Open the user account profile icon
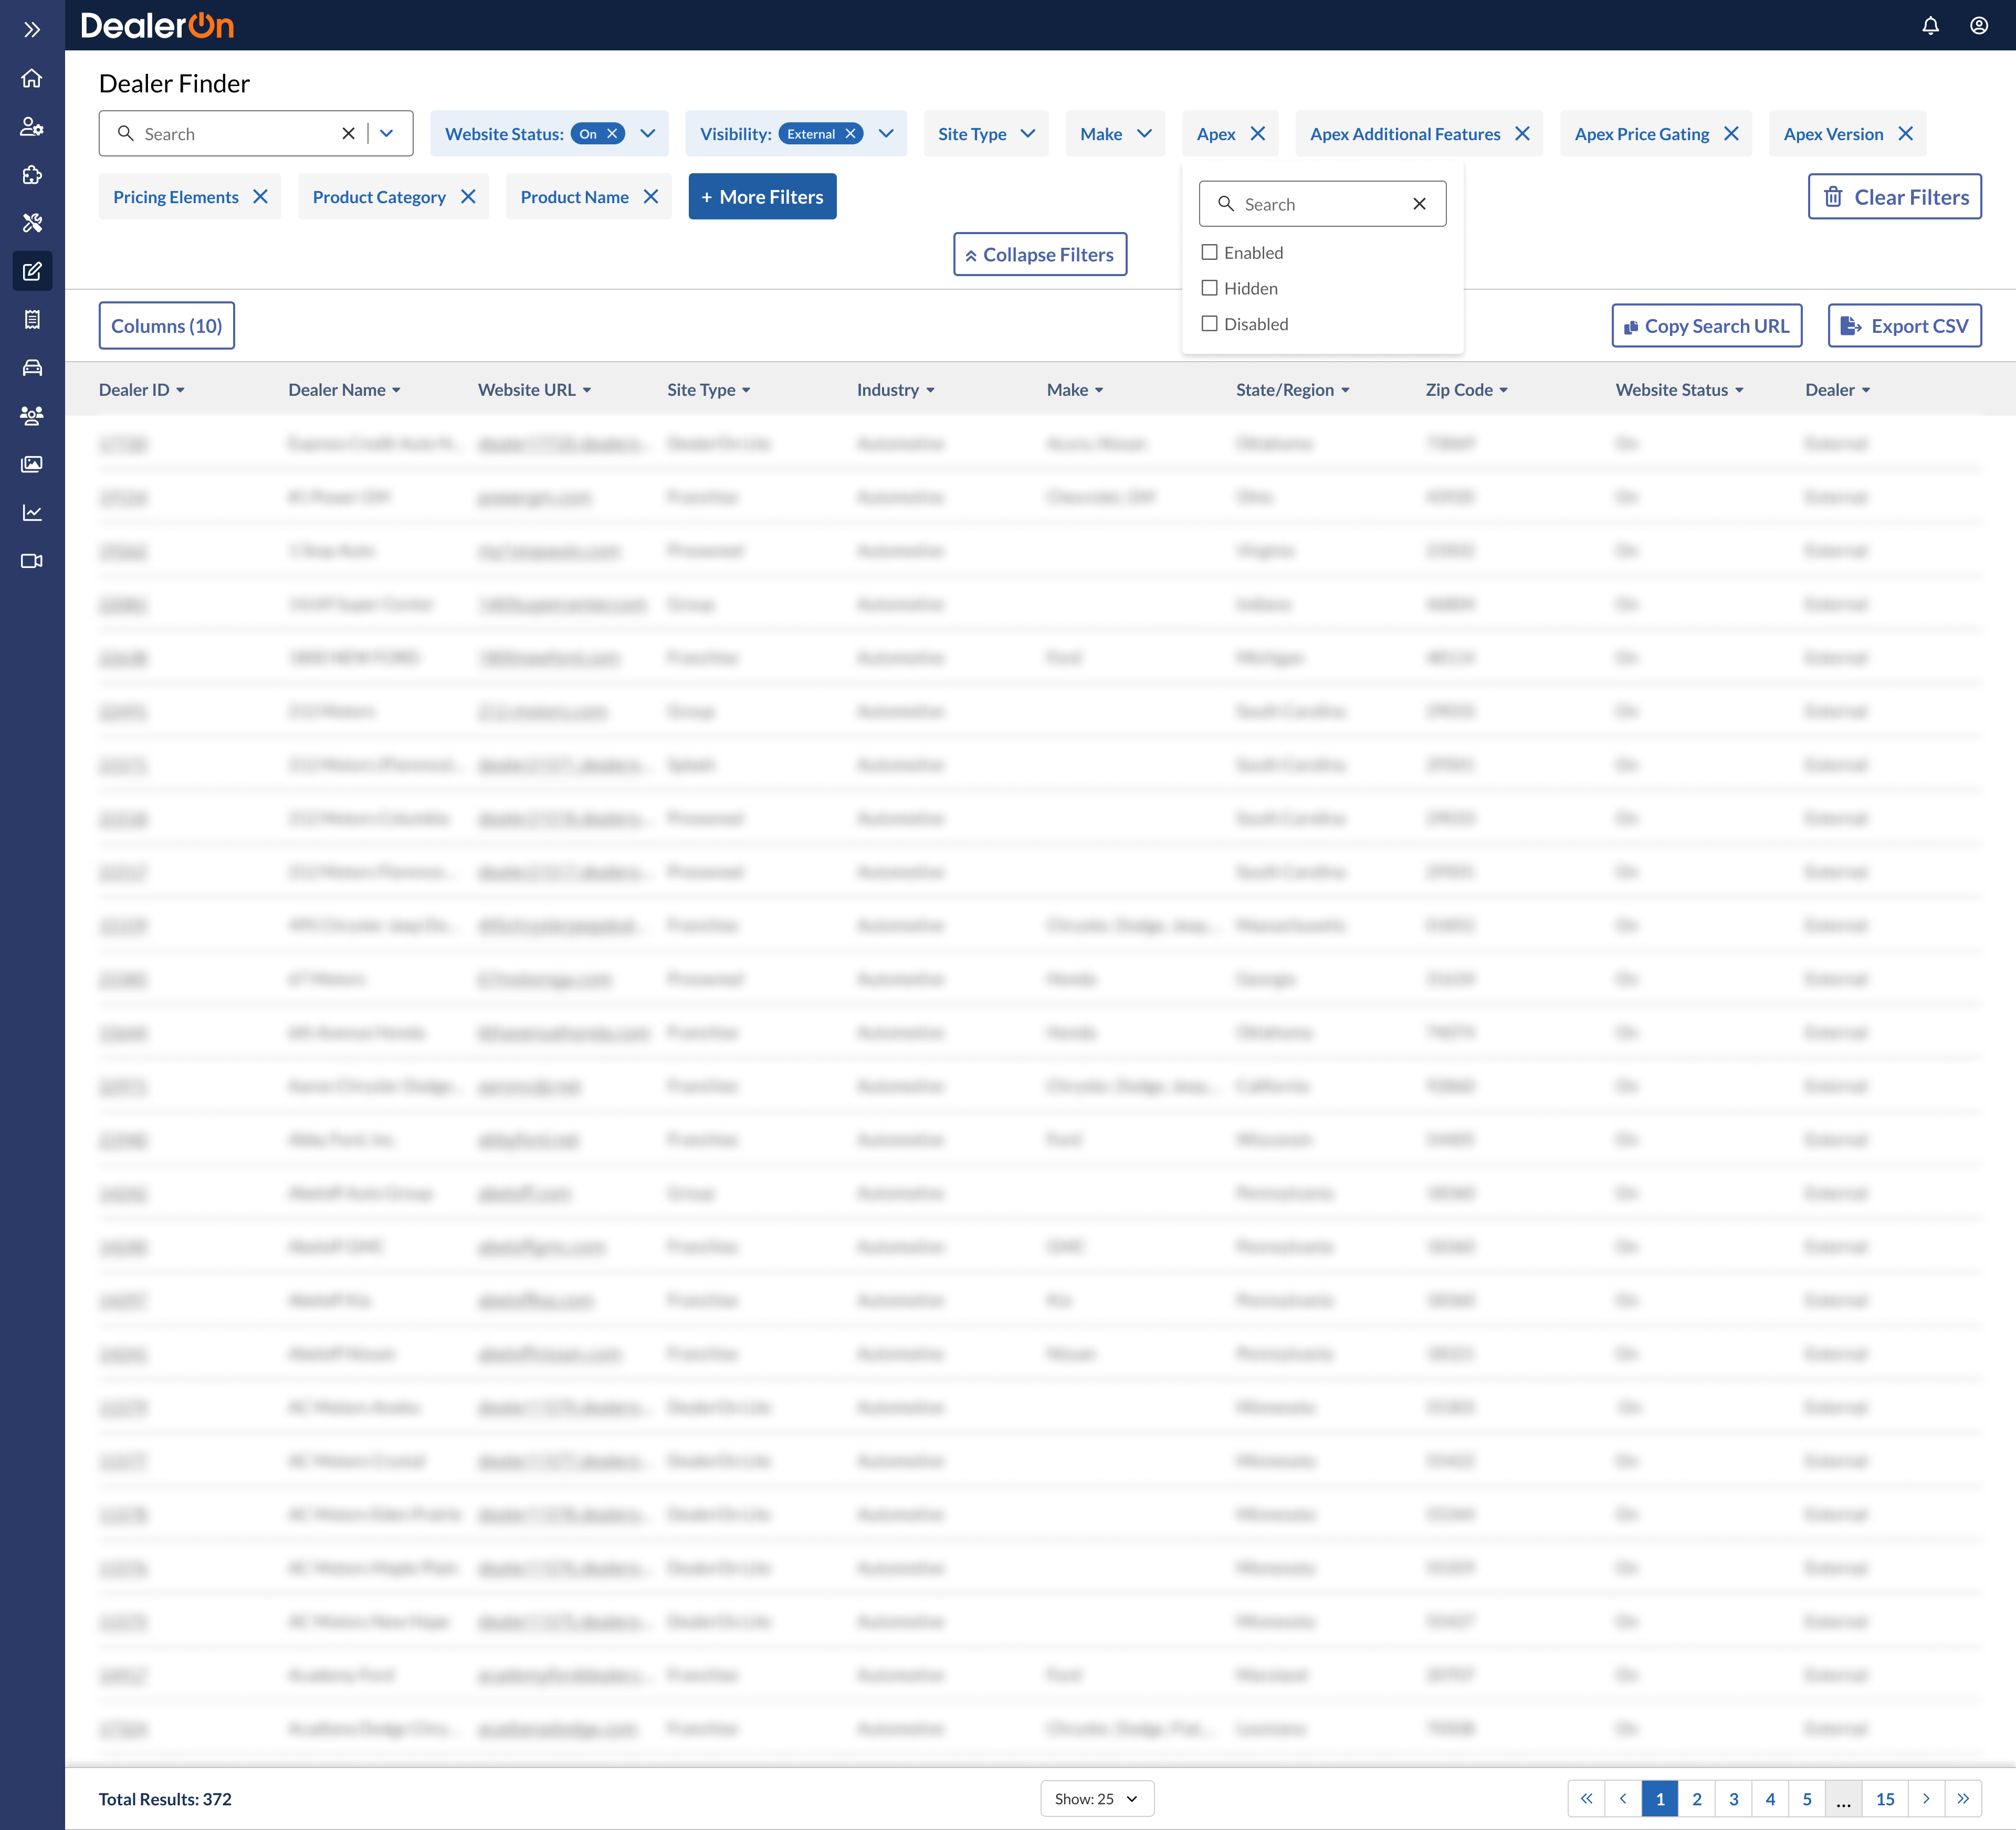 pos(1979,26)
